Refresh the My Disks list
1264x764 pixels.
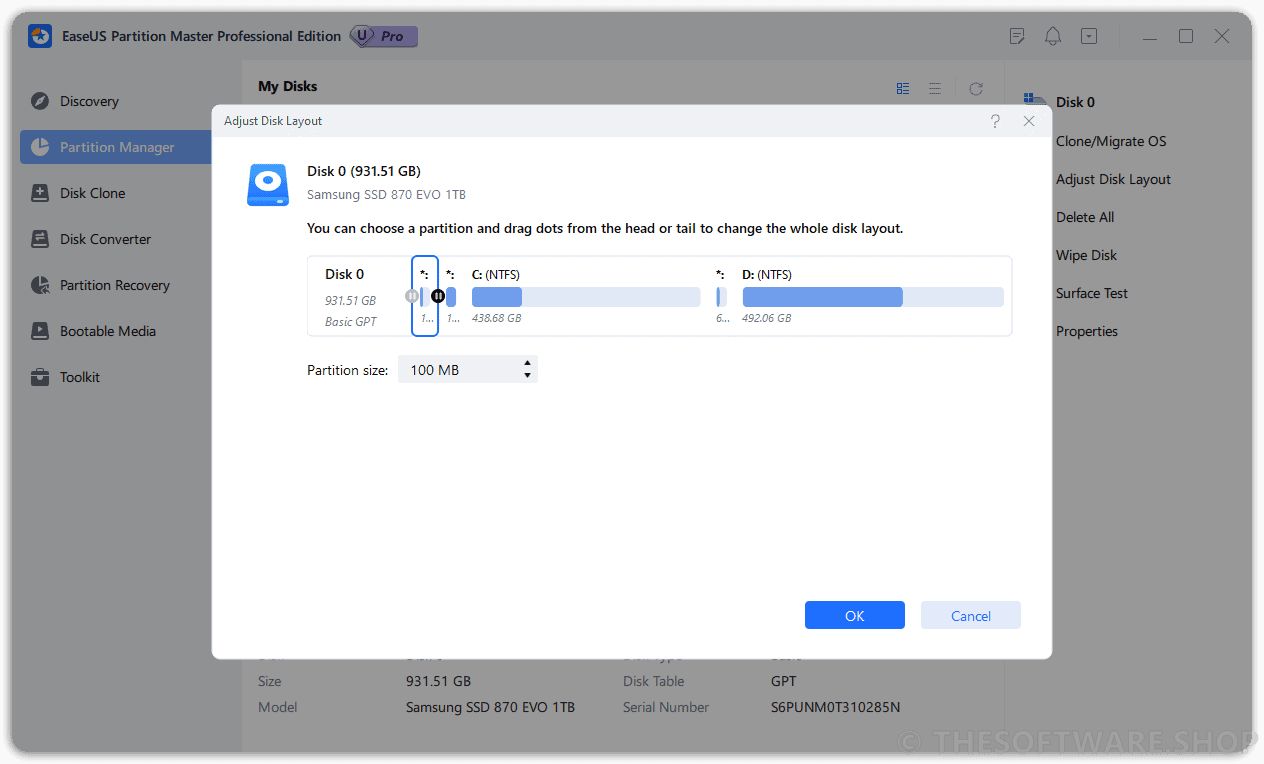tap(976, 88)
